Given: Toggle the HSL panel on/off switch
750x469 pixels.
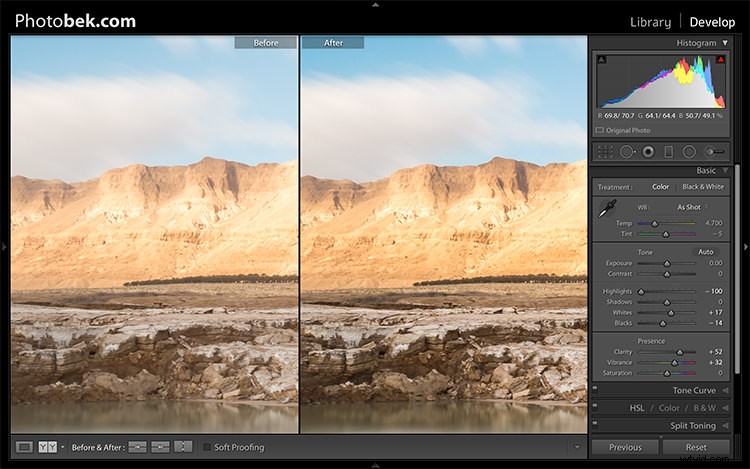Looking at the screenshot, I should coord(595,406).
